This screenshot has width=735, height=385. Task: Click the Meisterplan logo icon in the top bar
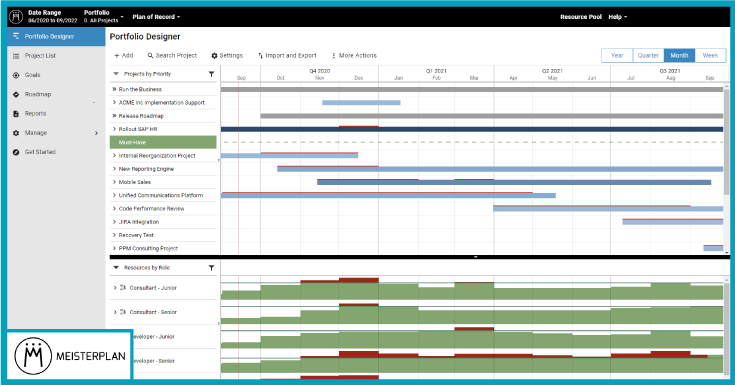click(x=16, y=17)
